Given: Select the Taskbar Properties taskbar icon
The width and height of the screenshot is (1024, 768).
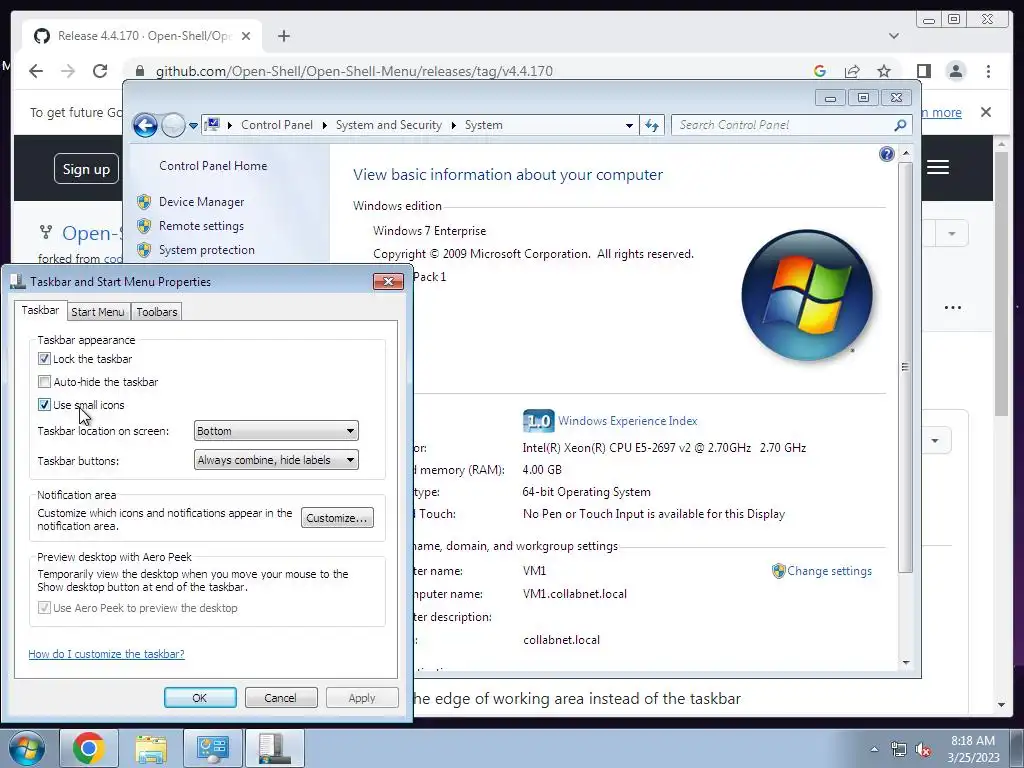Looking at the screenshot, I should click(x=274, y=748).
